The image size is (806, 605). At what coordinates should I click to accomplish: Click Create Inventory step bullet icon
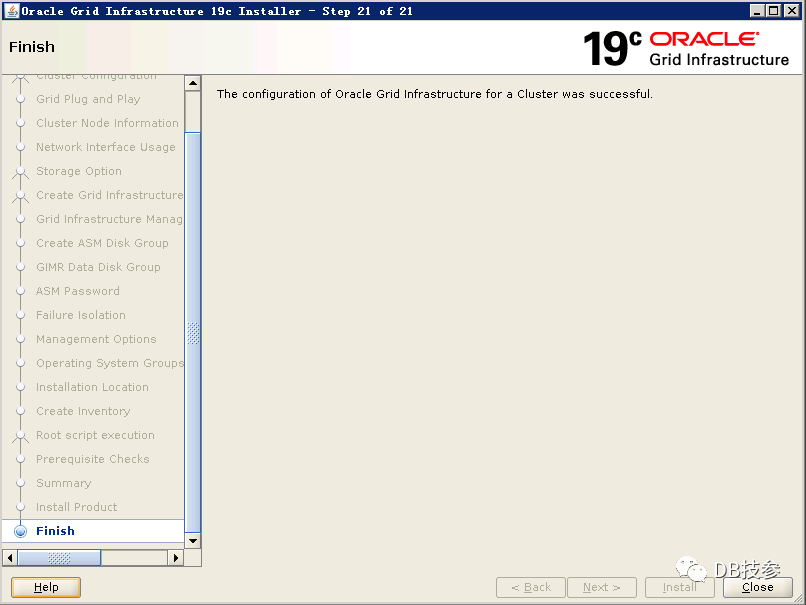[x=21, y=411]
